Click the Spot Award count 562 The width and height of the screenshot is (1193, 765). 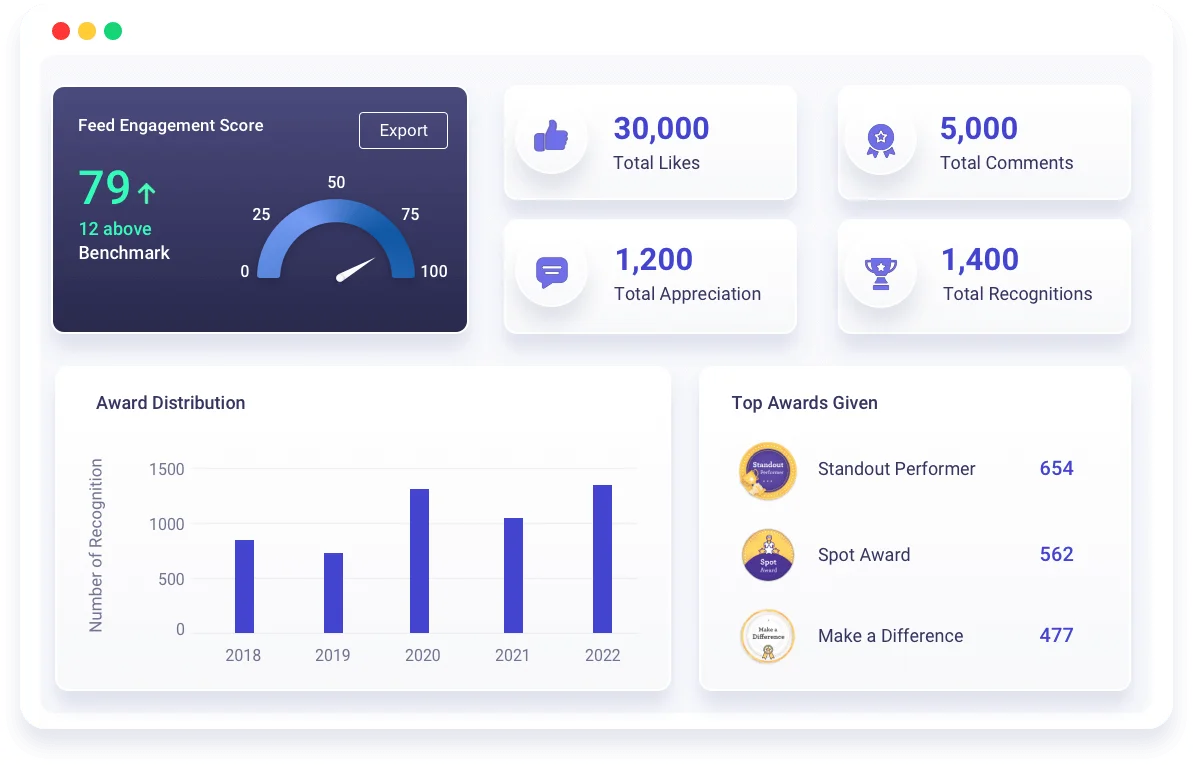tap(1056, 554)
